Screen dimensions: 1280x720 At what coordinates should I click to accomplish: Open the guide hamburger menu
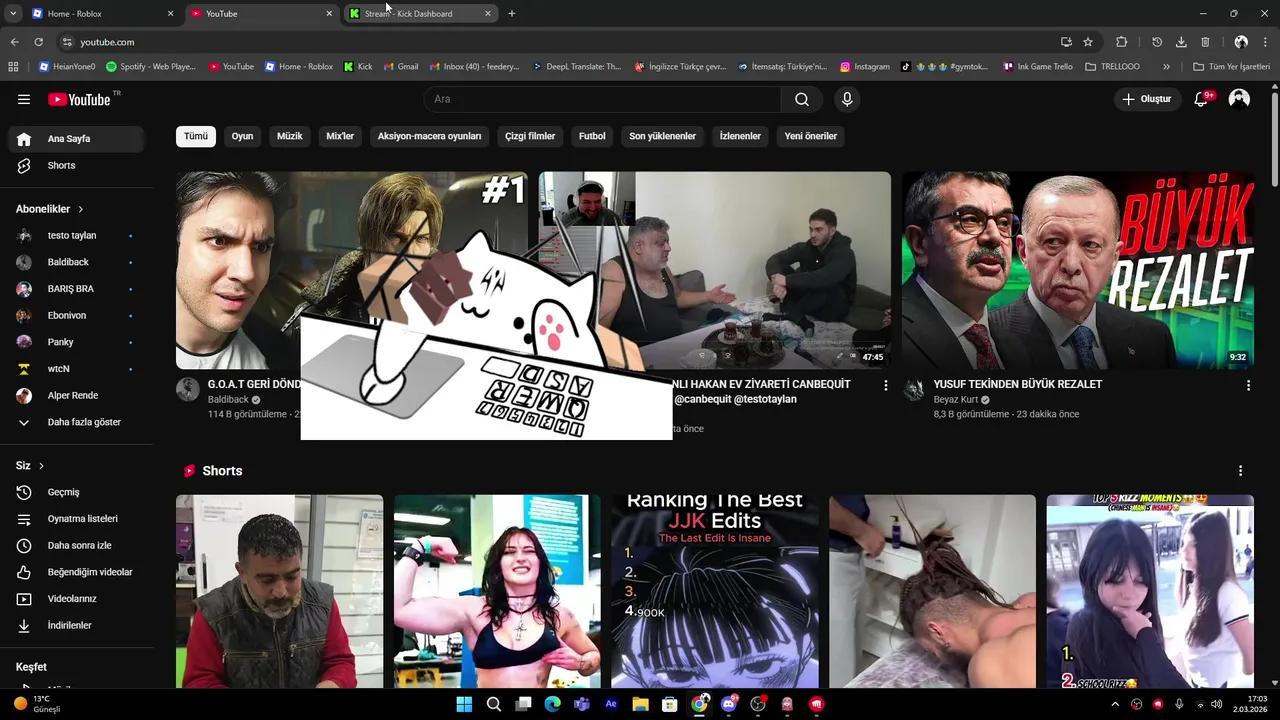tap(24, 99)
